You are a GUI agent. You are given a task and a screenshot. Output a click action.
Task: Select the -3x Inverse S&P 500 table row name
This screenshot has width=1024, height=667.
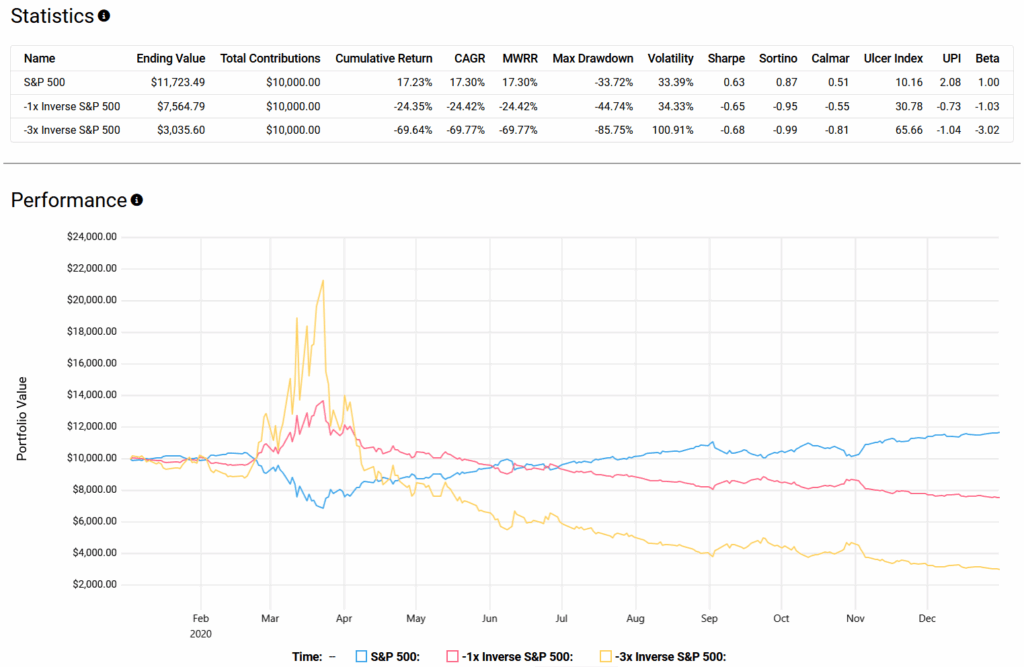point(73,130)
